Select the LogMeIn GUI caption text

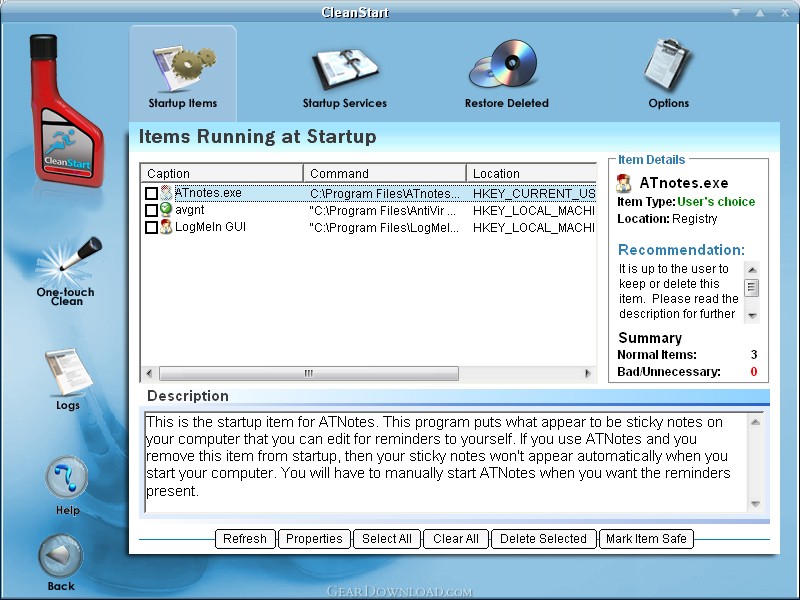(210, 227)
